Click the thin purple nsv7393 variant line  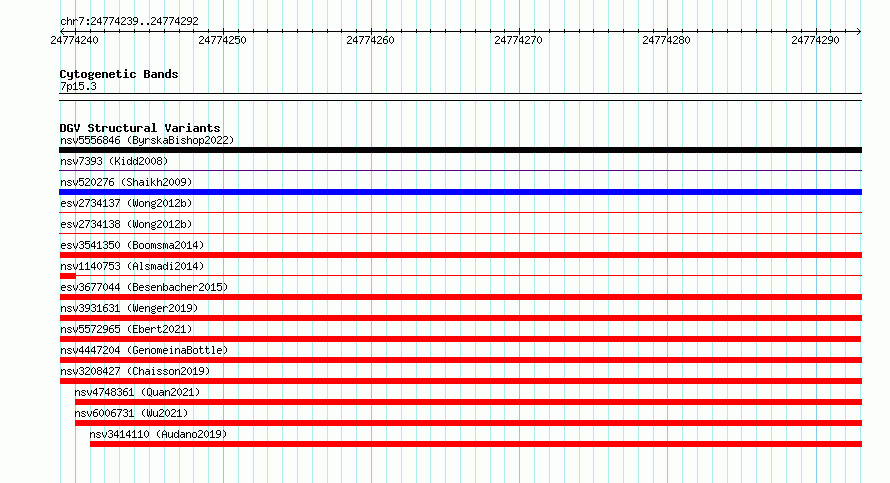460,170
